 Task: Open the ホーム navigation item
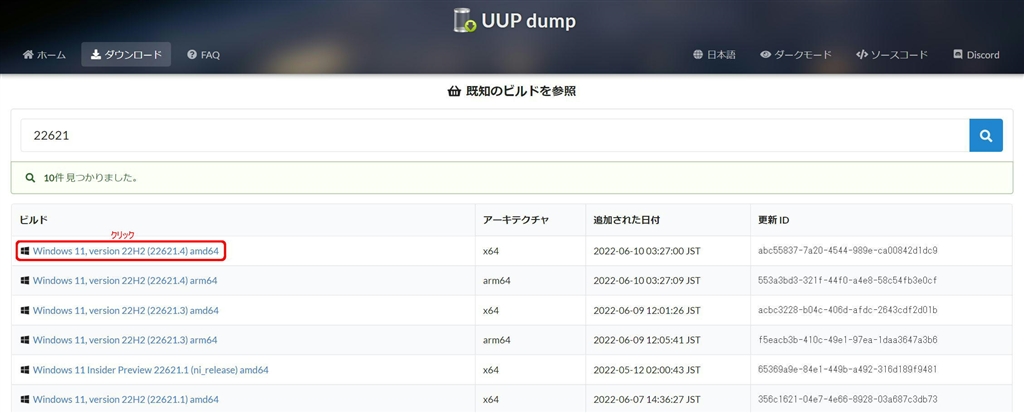pos(44,55)
